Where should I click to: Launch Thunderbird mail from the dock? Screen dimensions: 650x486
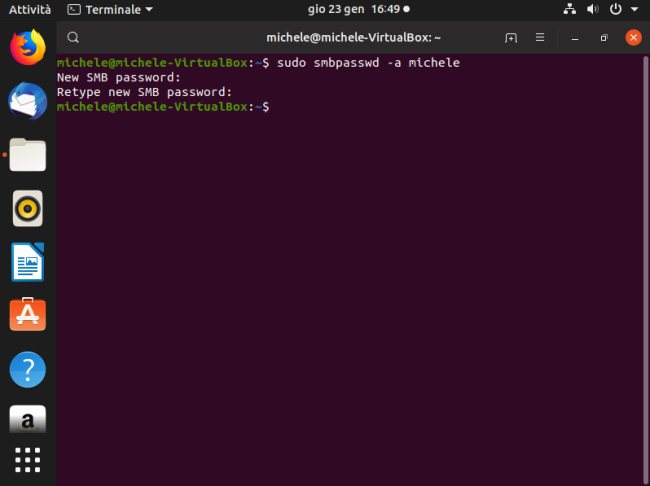[28, 101]
